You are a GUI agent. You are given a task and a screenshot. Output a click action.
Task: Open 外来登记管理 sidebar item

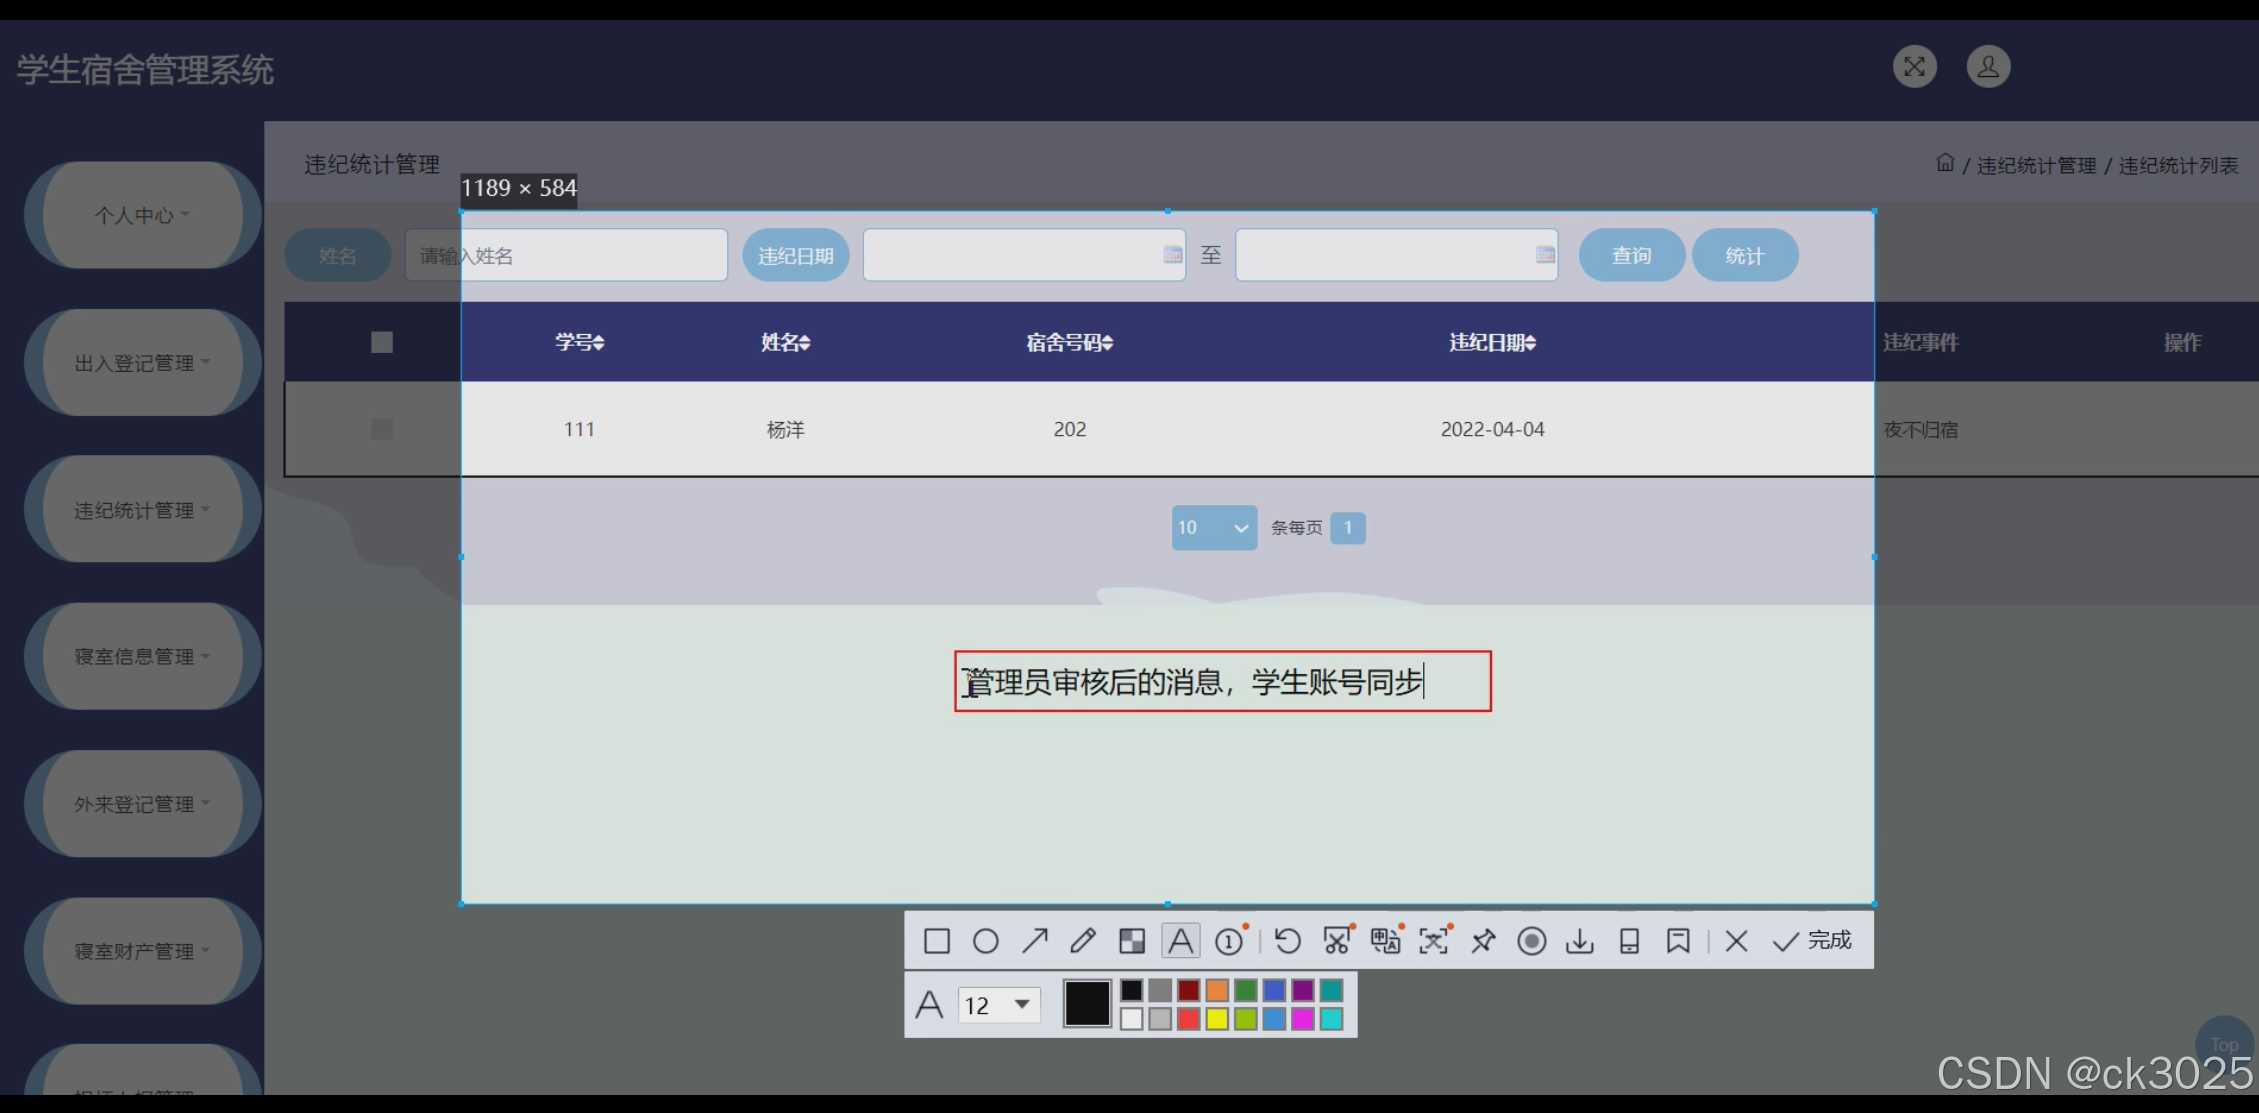coord(142,804)
